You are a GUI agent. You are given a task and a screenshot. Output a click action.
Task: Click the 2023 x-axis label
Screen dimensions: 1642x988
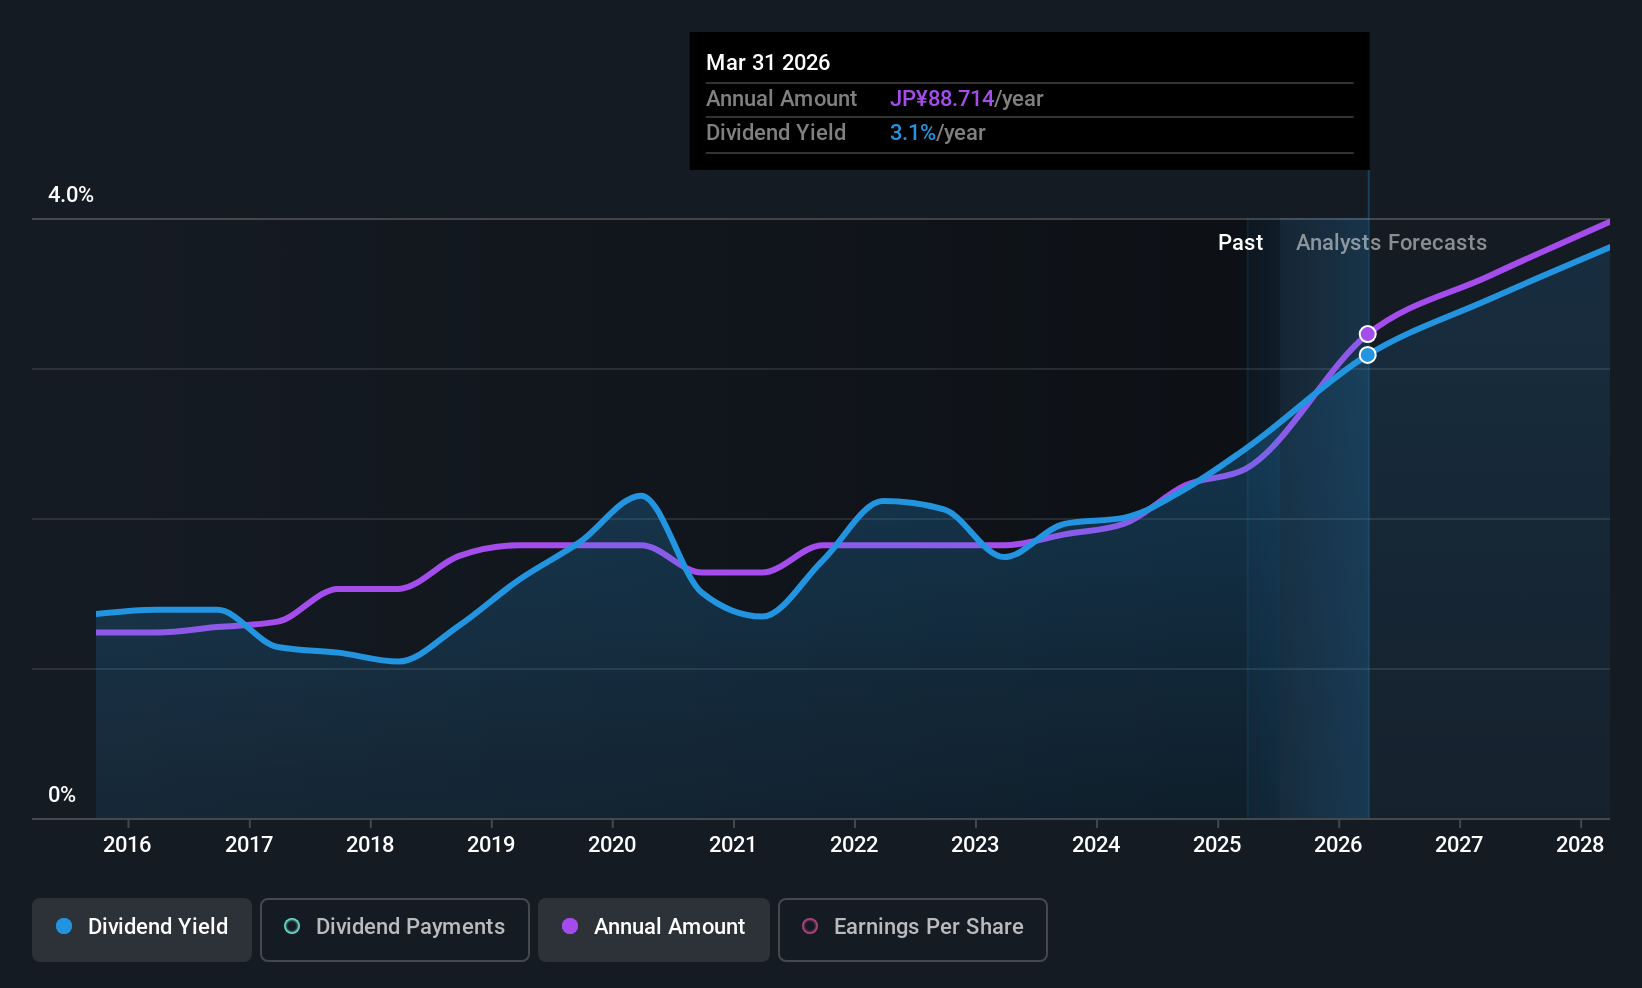click(x=975, y=845)
